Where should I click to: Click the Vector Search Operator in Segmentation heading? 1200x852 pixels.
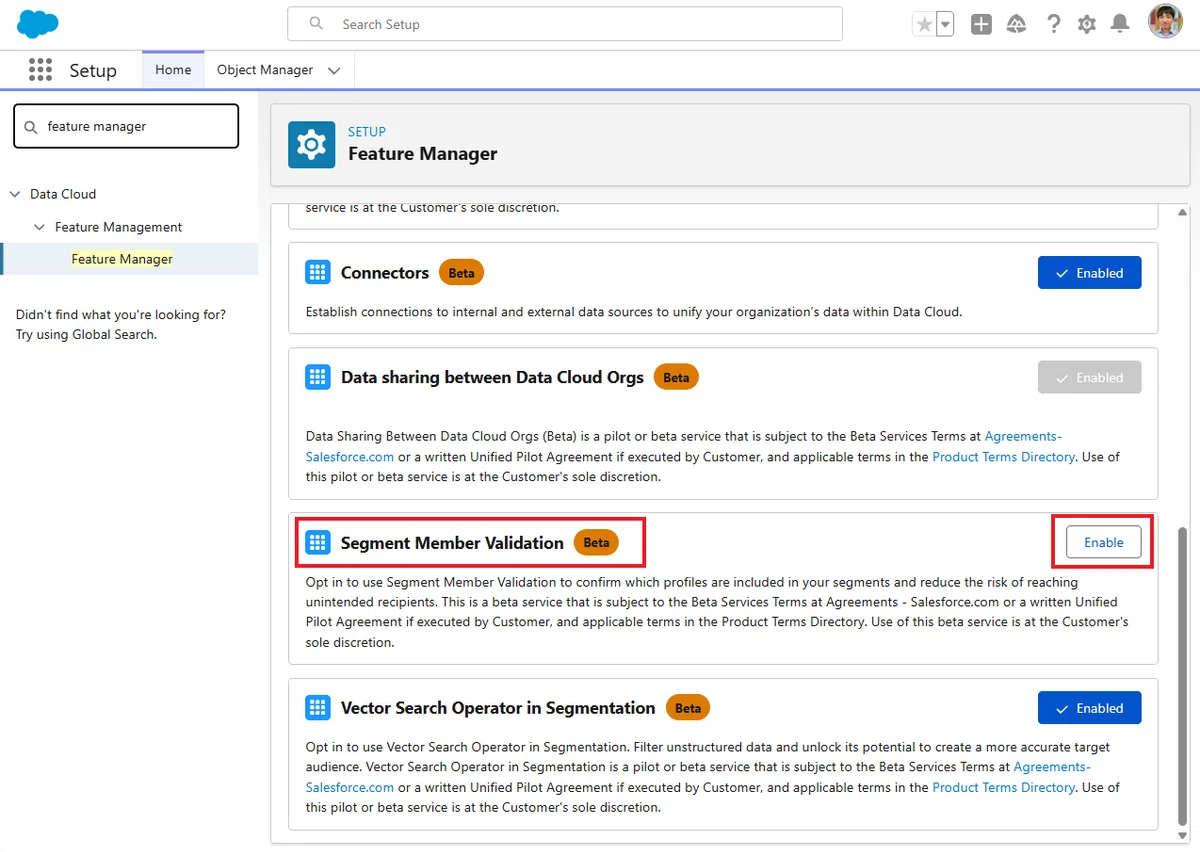tap(498, 708)
